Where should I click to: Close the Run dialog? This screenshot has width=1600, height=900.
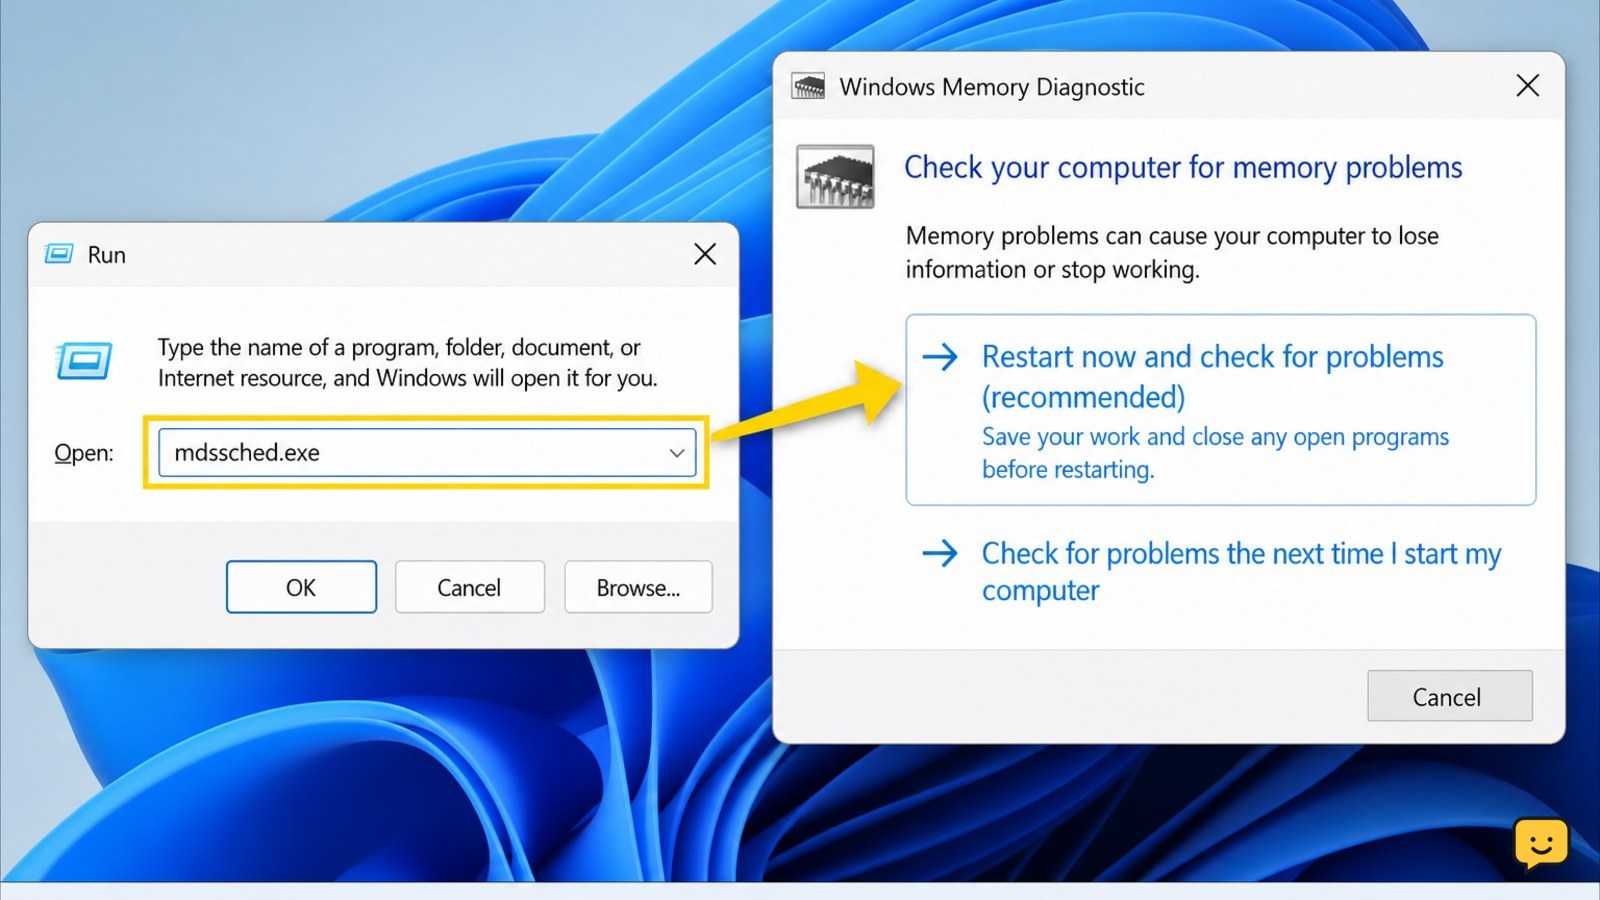tap(705, 254)
